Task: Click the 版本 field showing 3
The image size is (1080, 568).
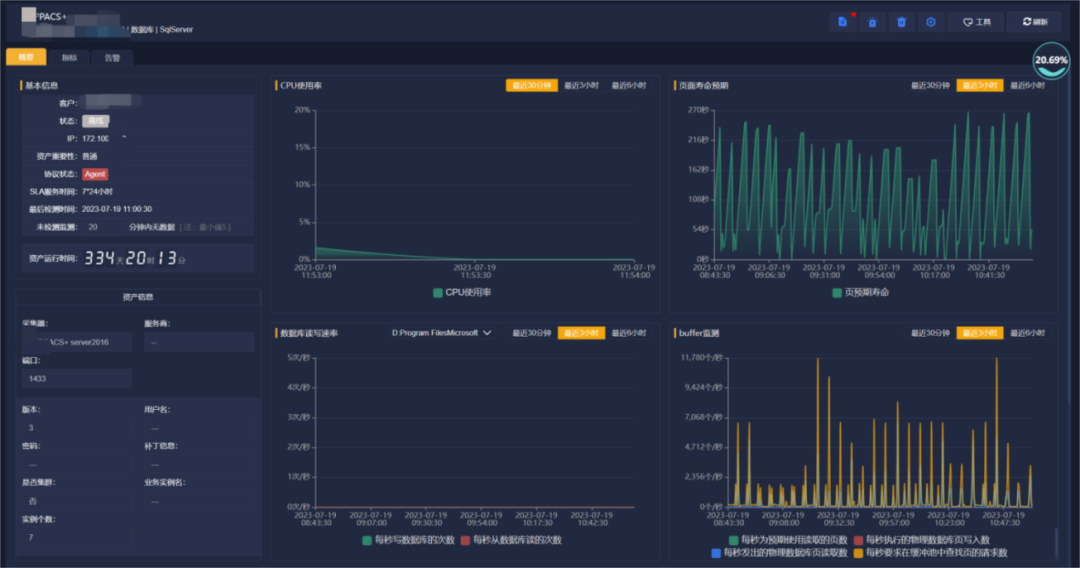Action: (x=76, y=428)
